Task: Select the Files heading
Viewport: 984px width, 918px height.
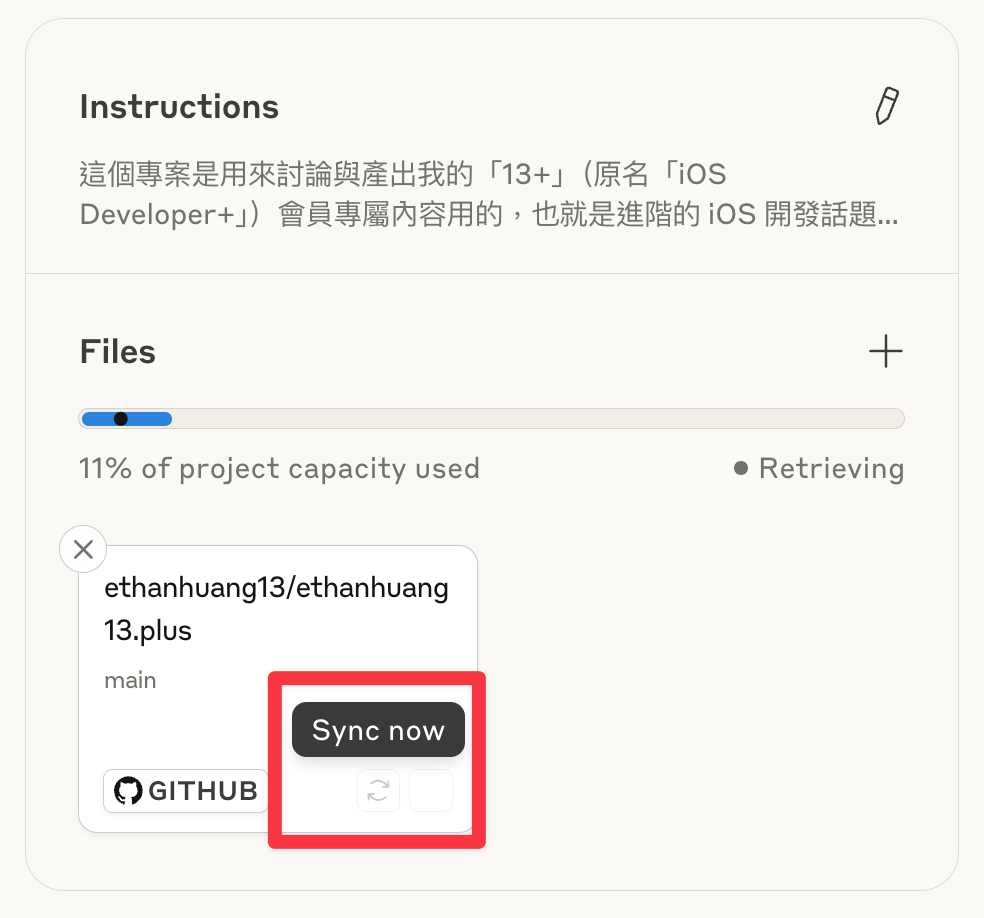Action: coord(117,351)
